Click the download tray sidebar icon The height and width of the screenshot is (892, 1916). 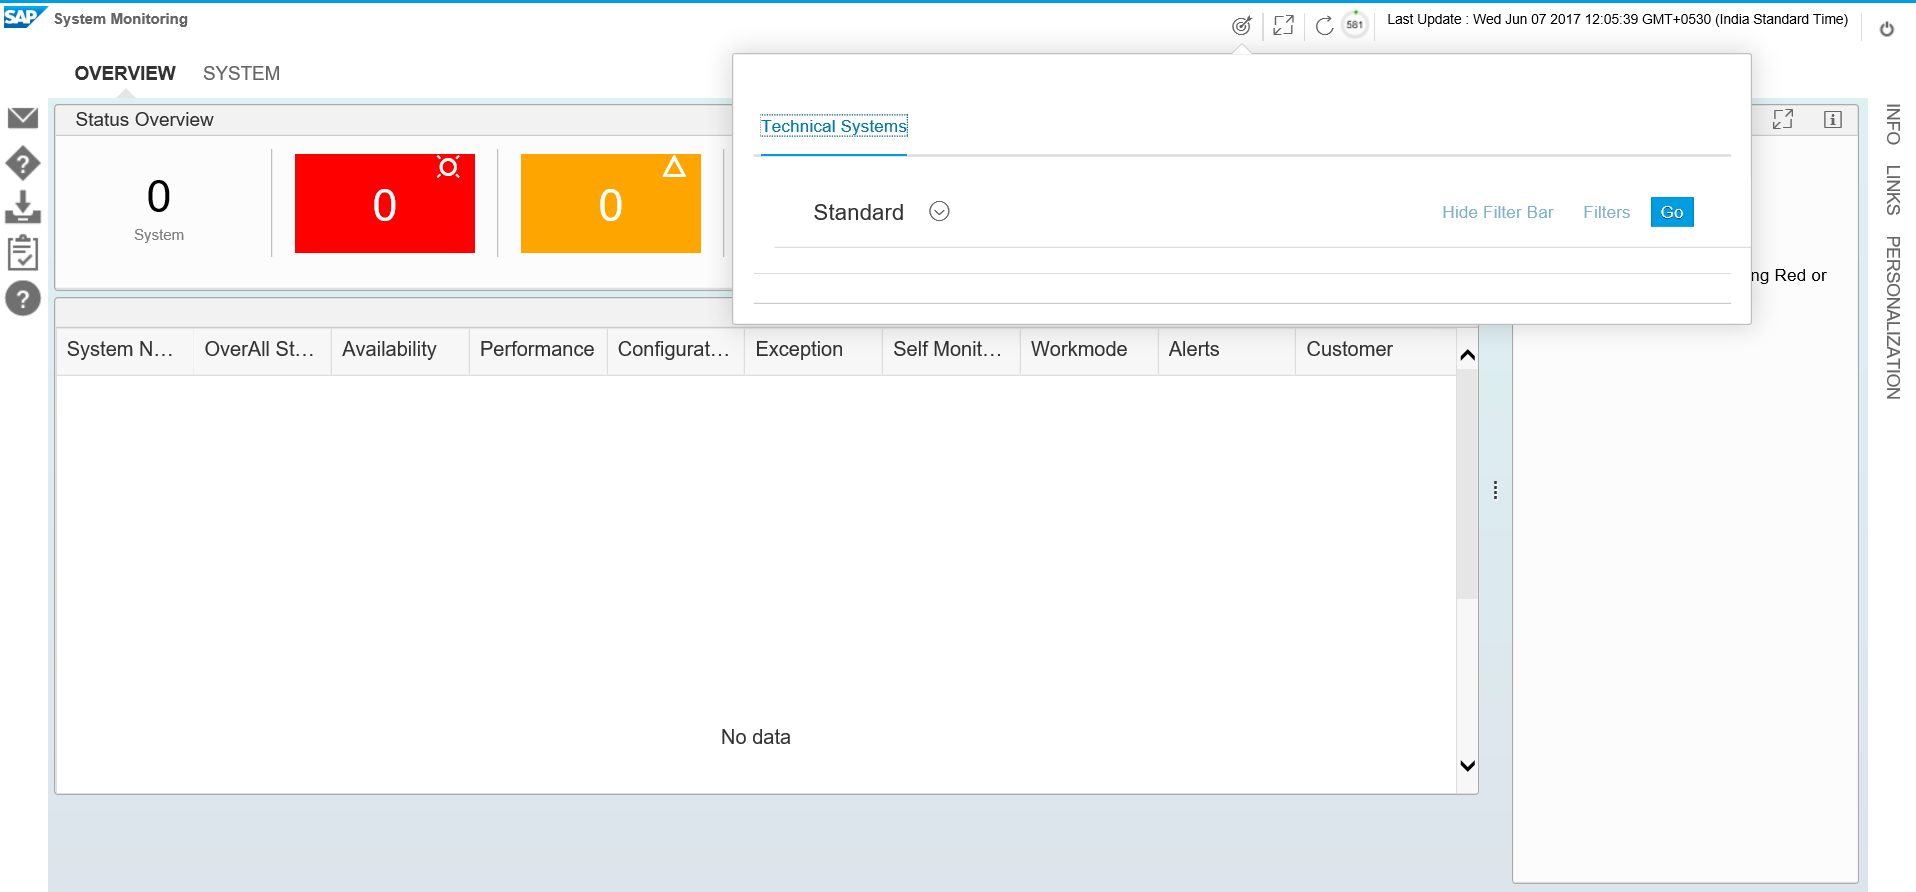(x=23, y=208)
